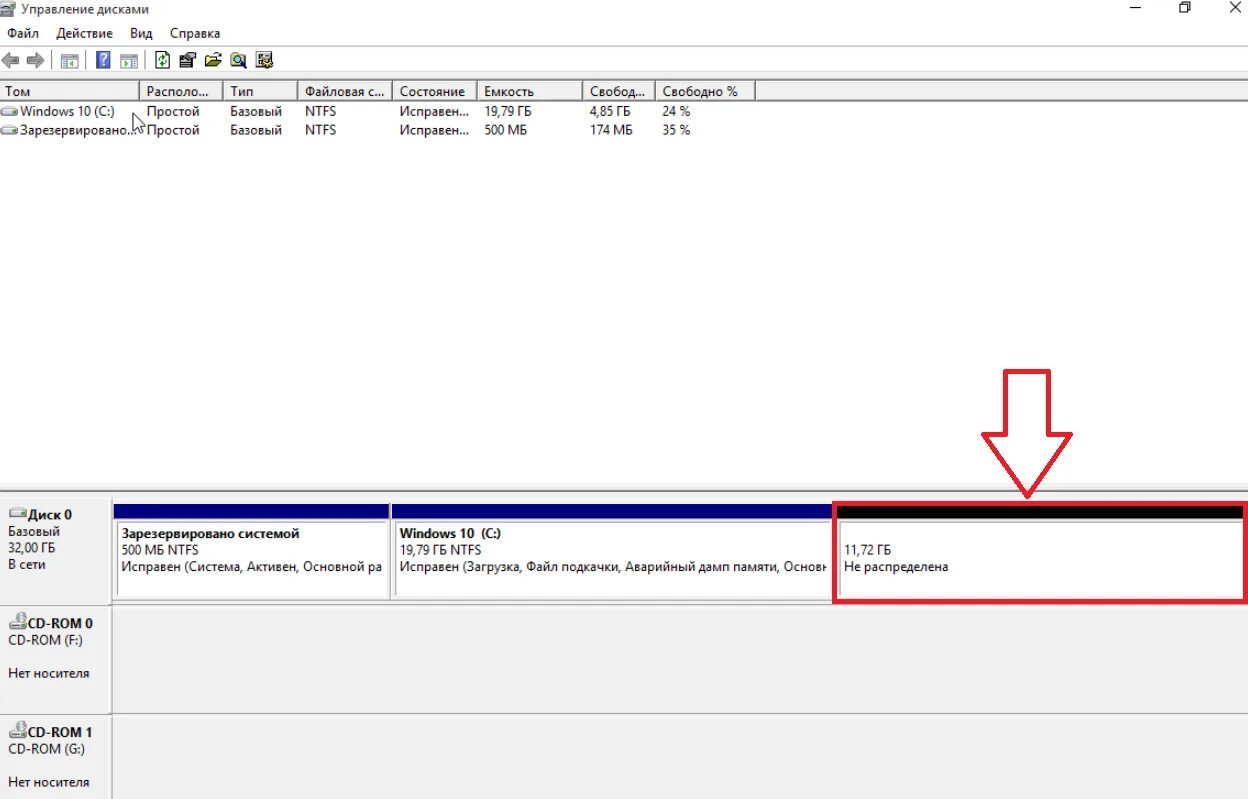Click the 32,00 ГБ disk size text
The image size is (1248, 799).
click(31, 548)
